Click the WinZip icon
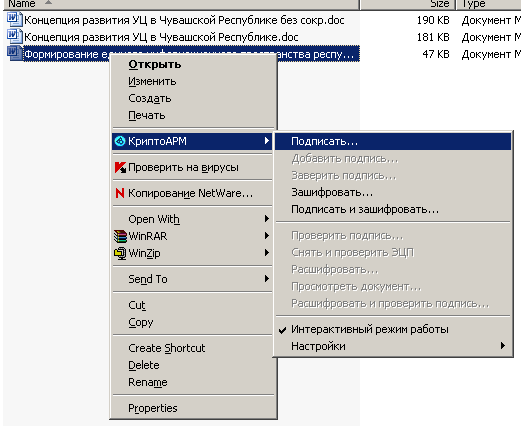 point(120,253)
